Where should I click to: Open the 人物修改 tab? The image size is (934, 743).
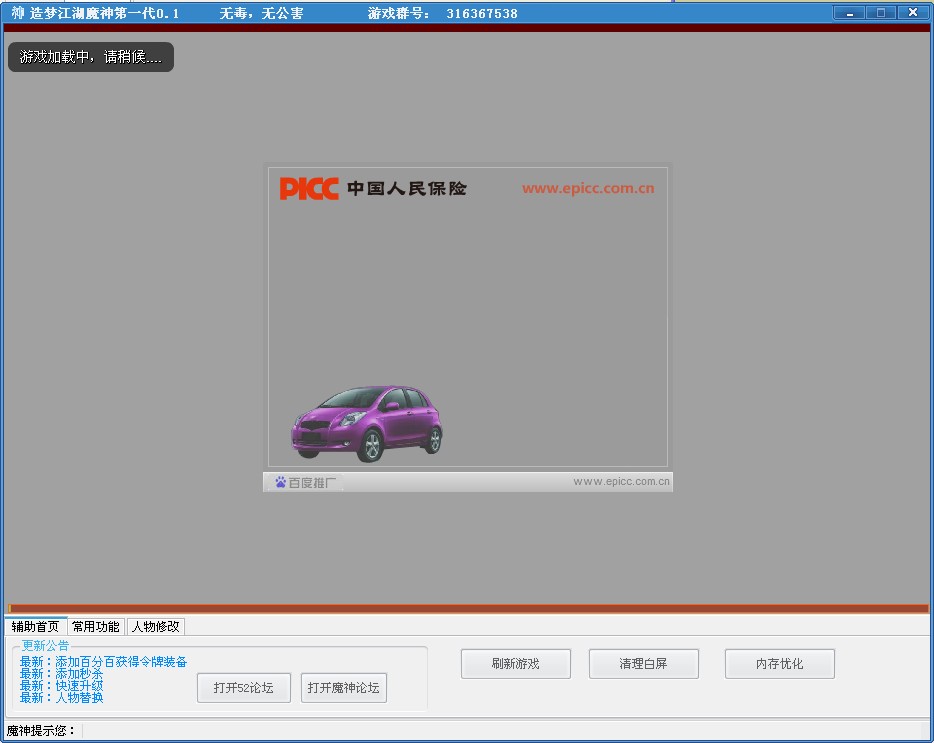click(155, 626)
